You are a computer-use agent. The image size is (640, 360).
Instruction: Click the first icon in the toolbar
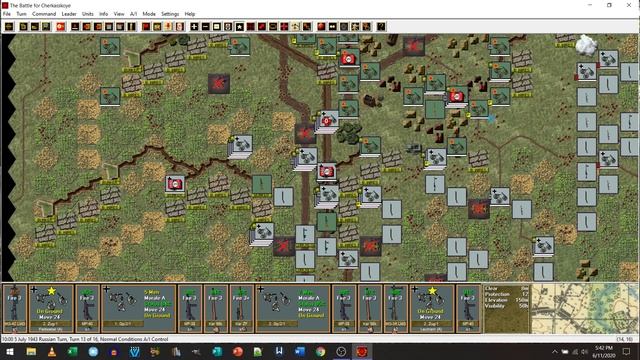click(9, 27)
